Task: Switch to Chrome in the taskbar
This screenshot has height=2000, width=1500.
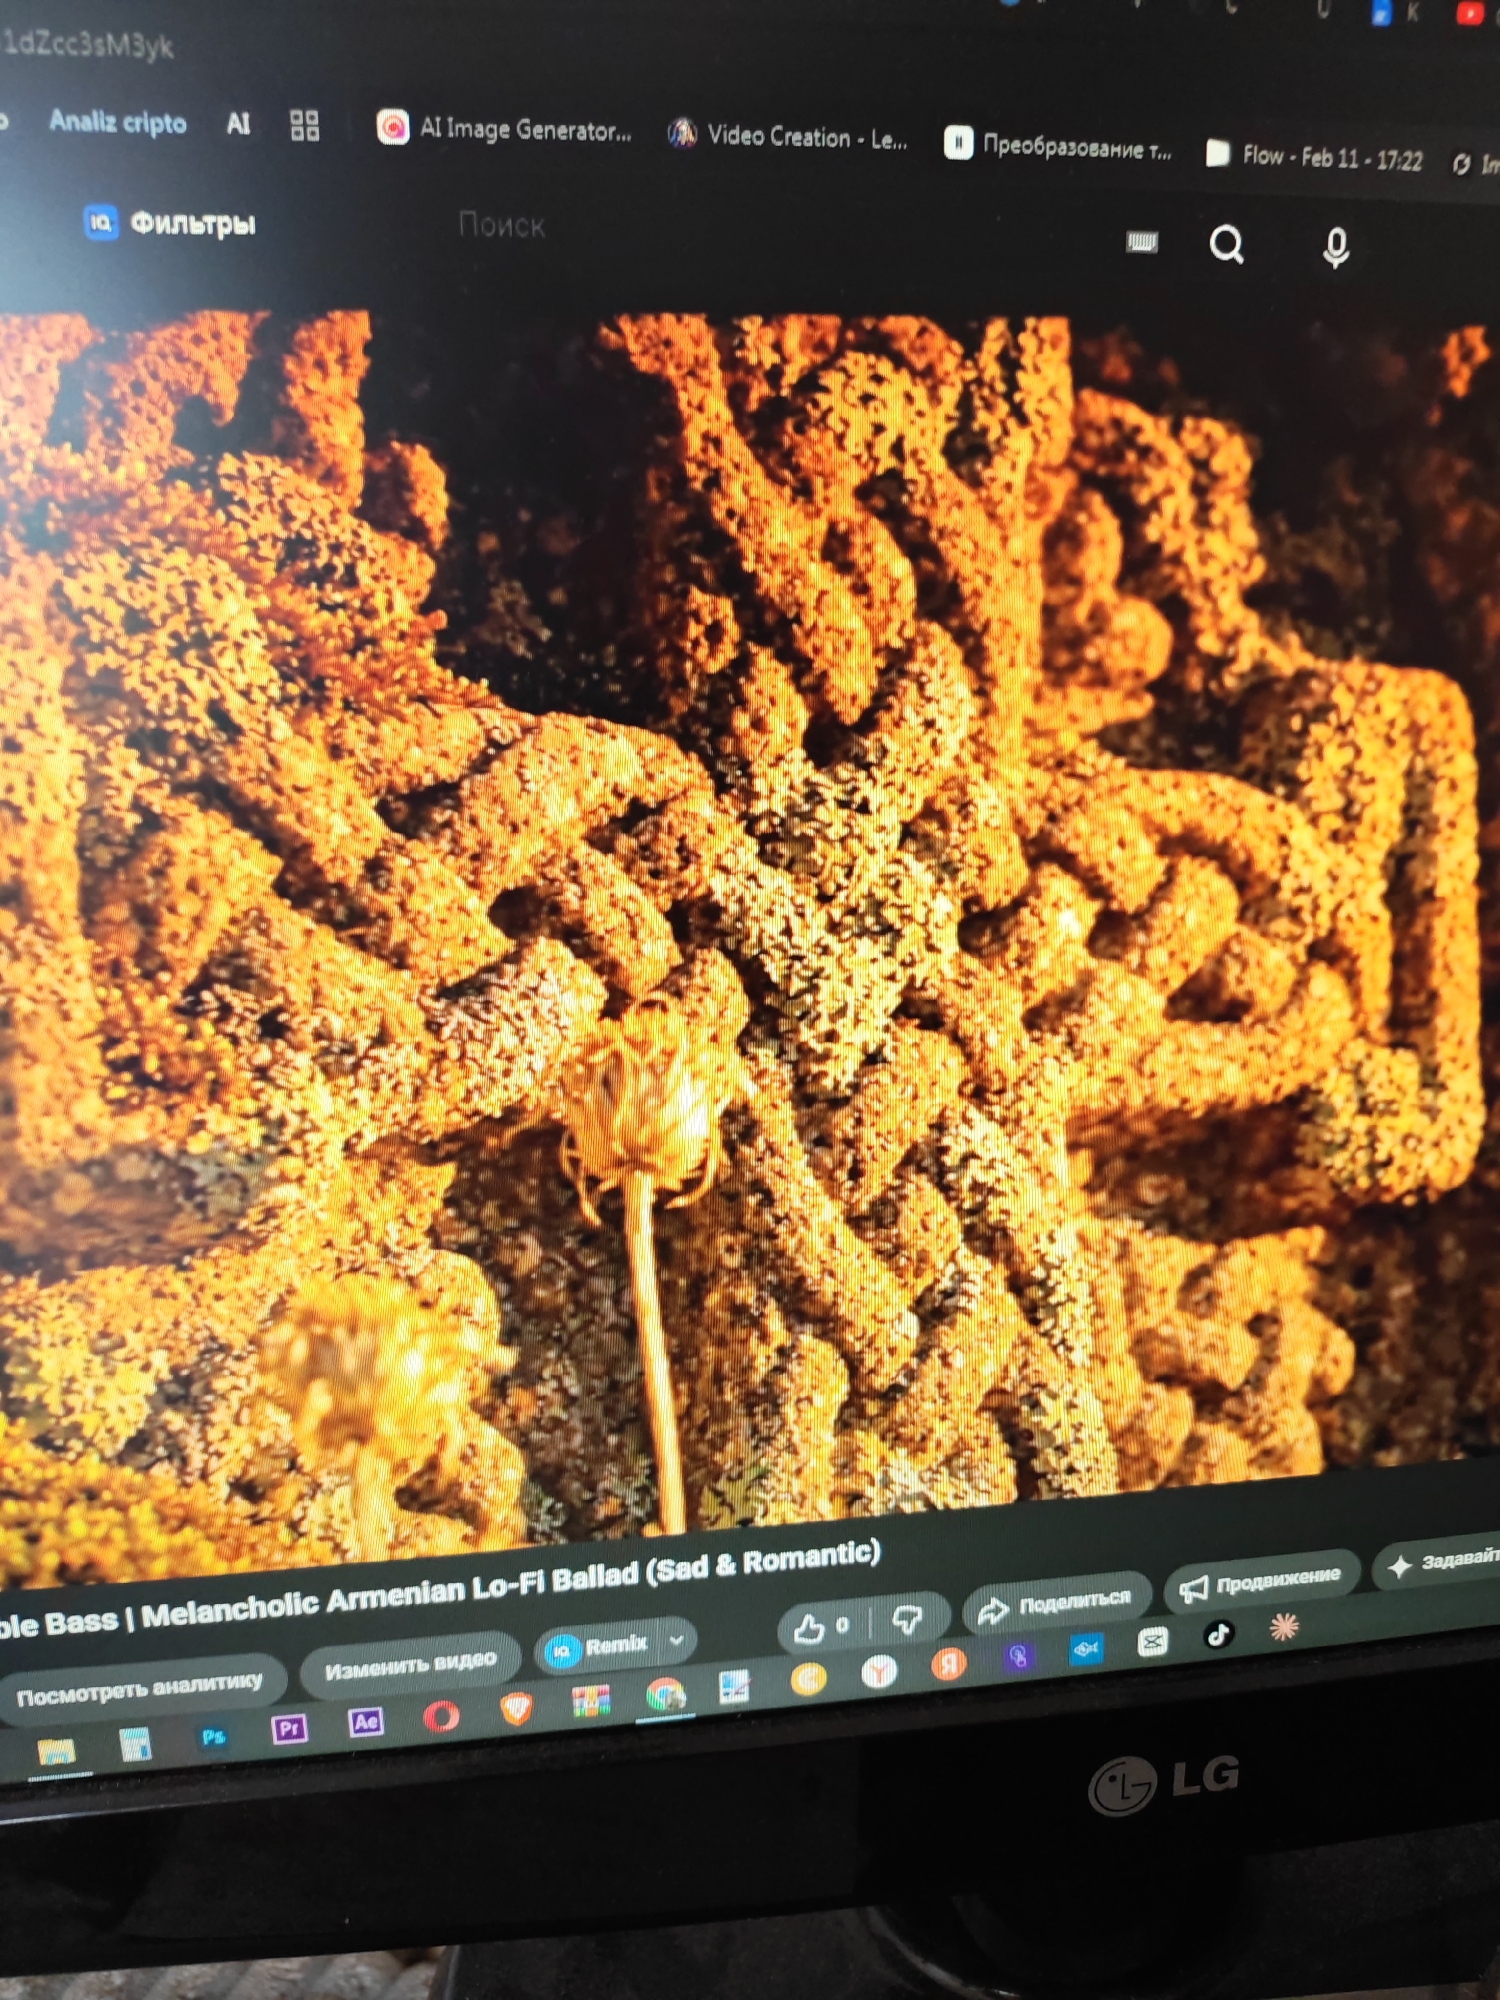Action: pyautogui.click(x=665, y=1694)
